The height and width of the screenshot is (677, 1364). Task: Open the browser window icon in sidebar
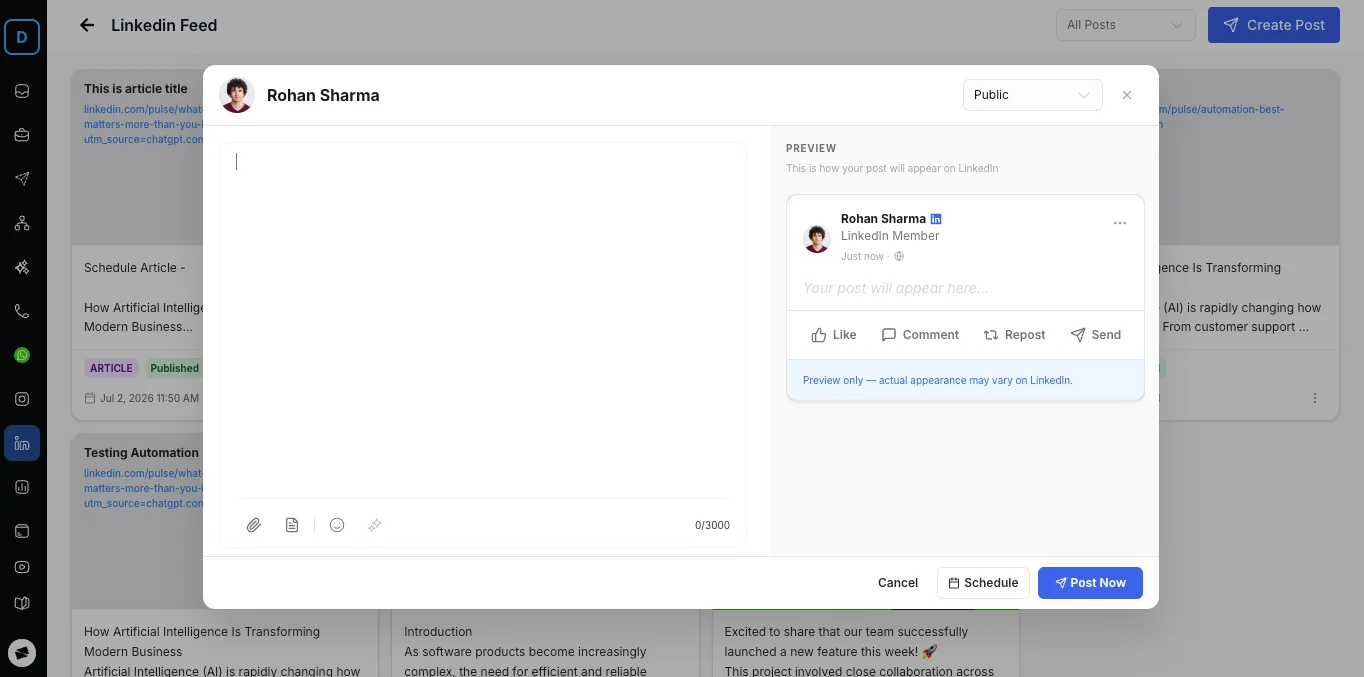point(22,531)
